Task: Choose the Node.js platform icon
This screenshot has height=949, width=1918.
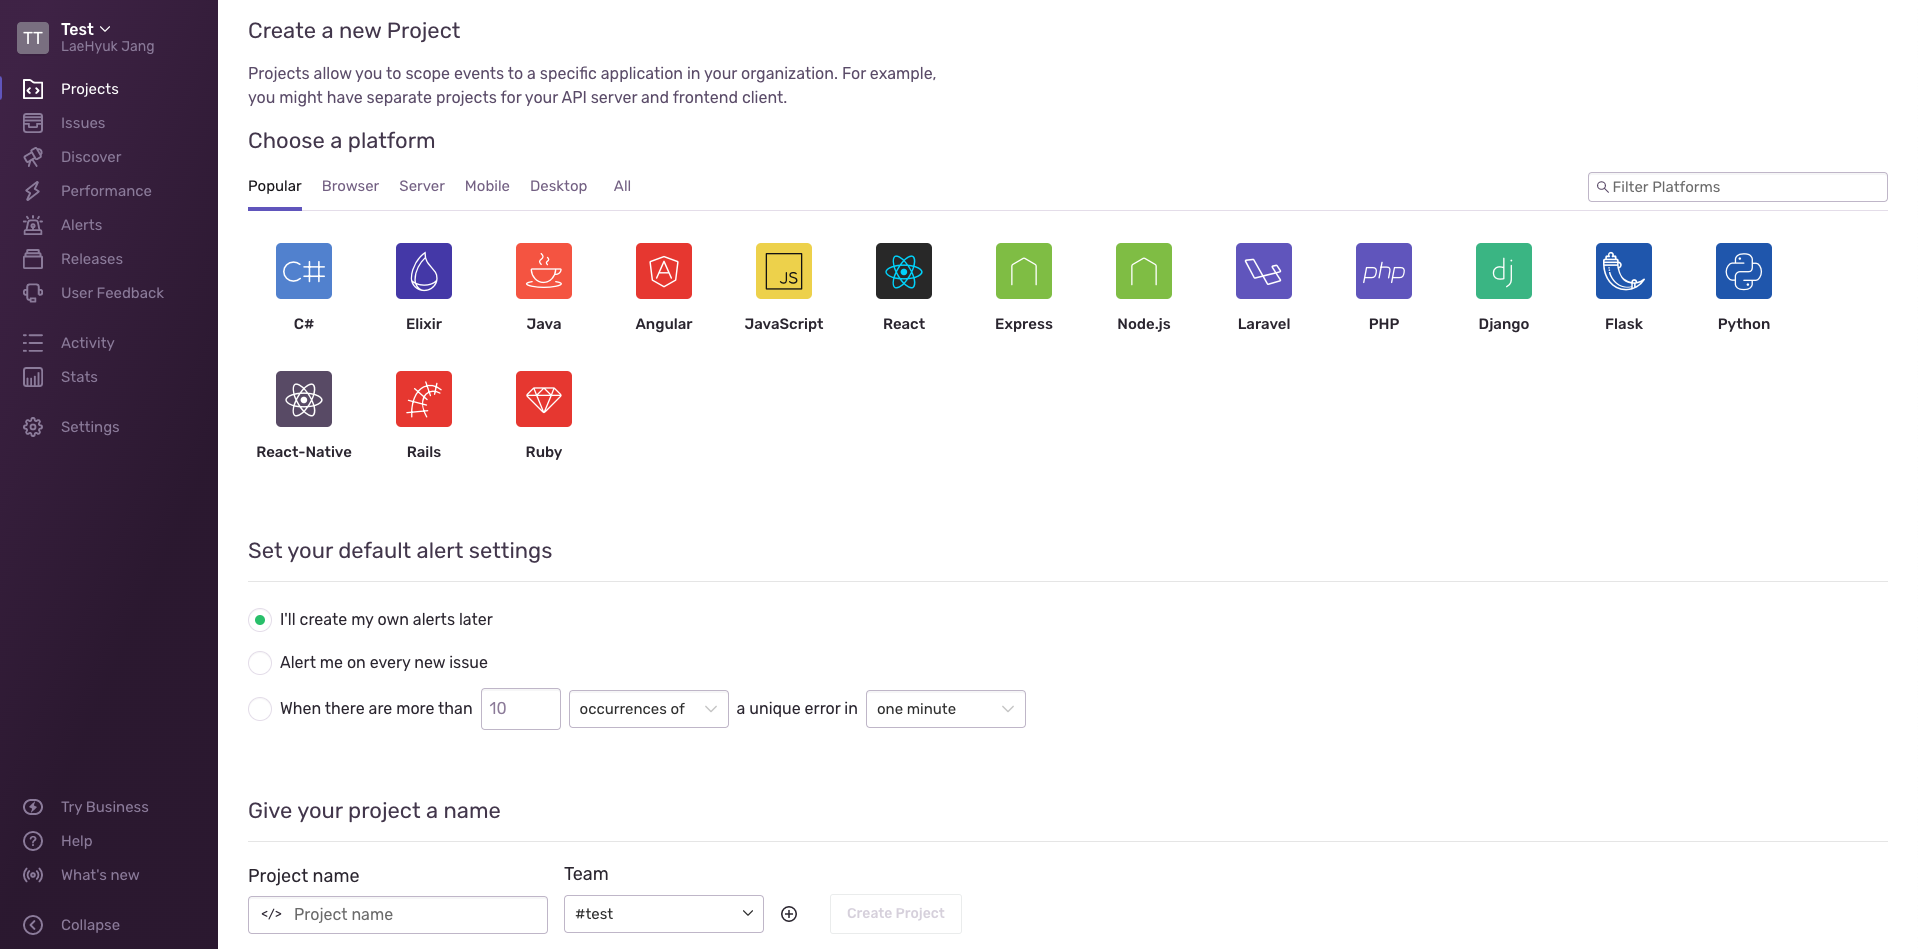Action: [x=1144, y=271]
